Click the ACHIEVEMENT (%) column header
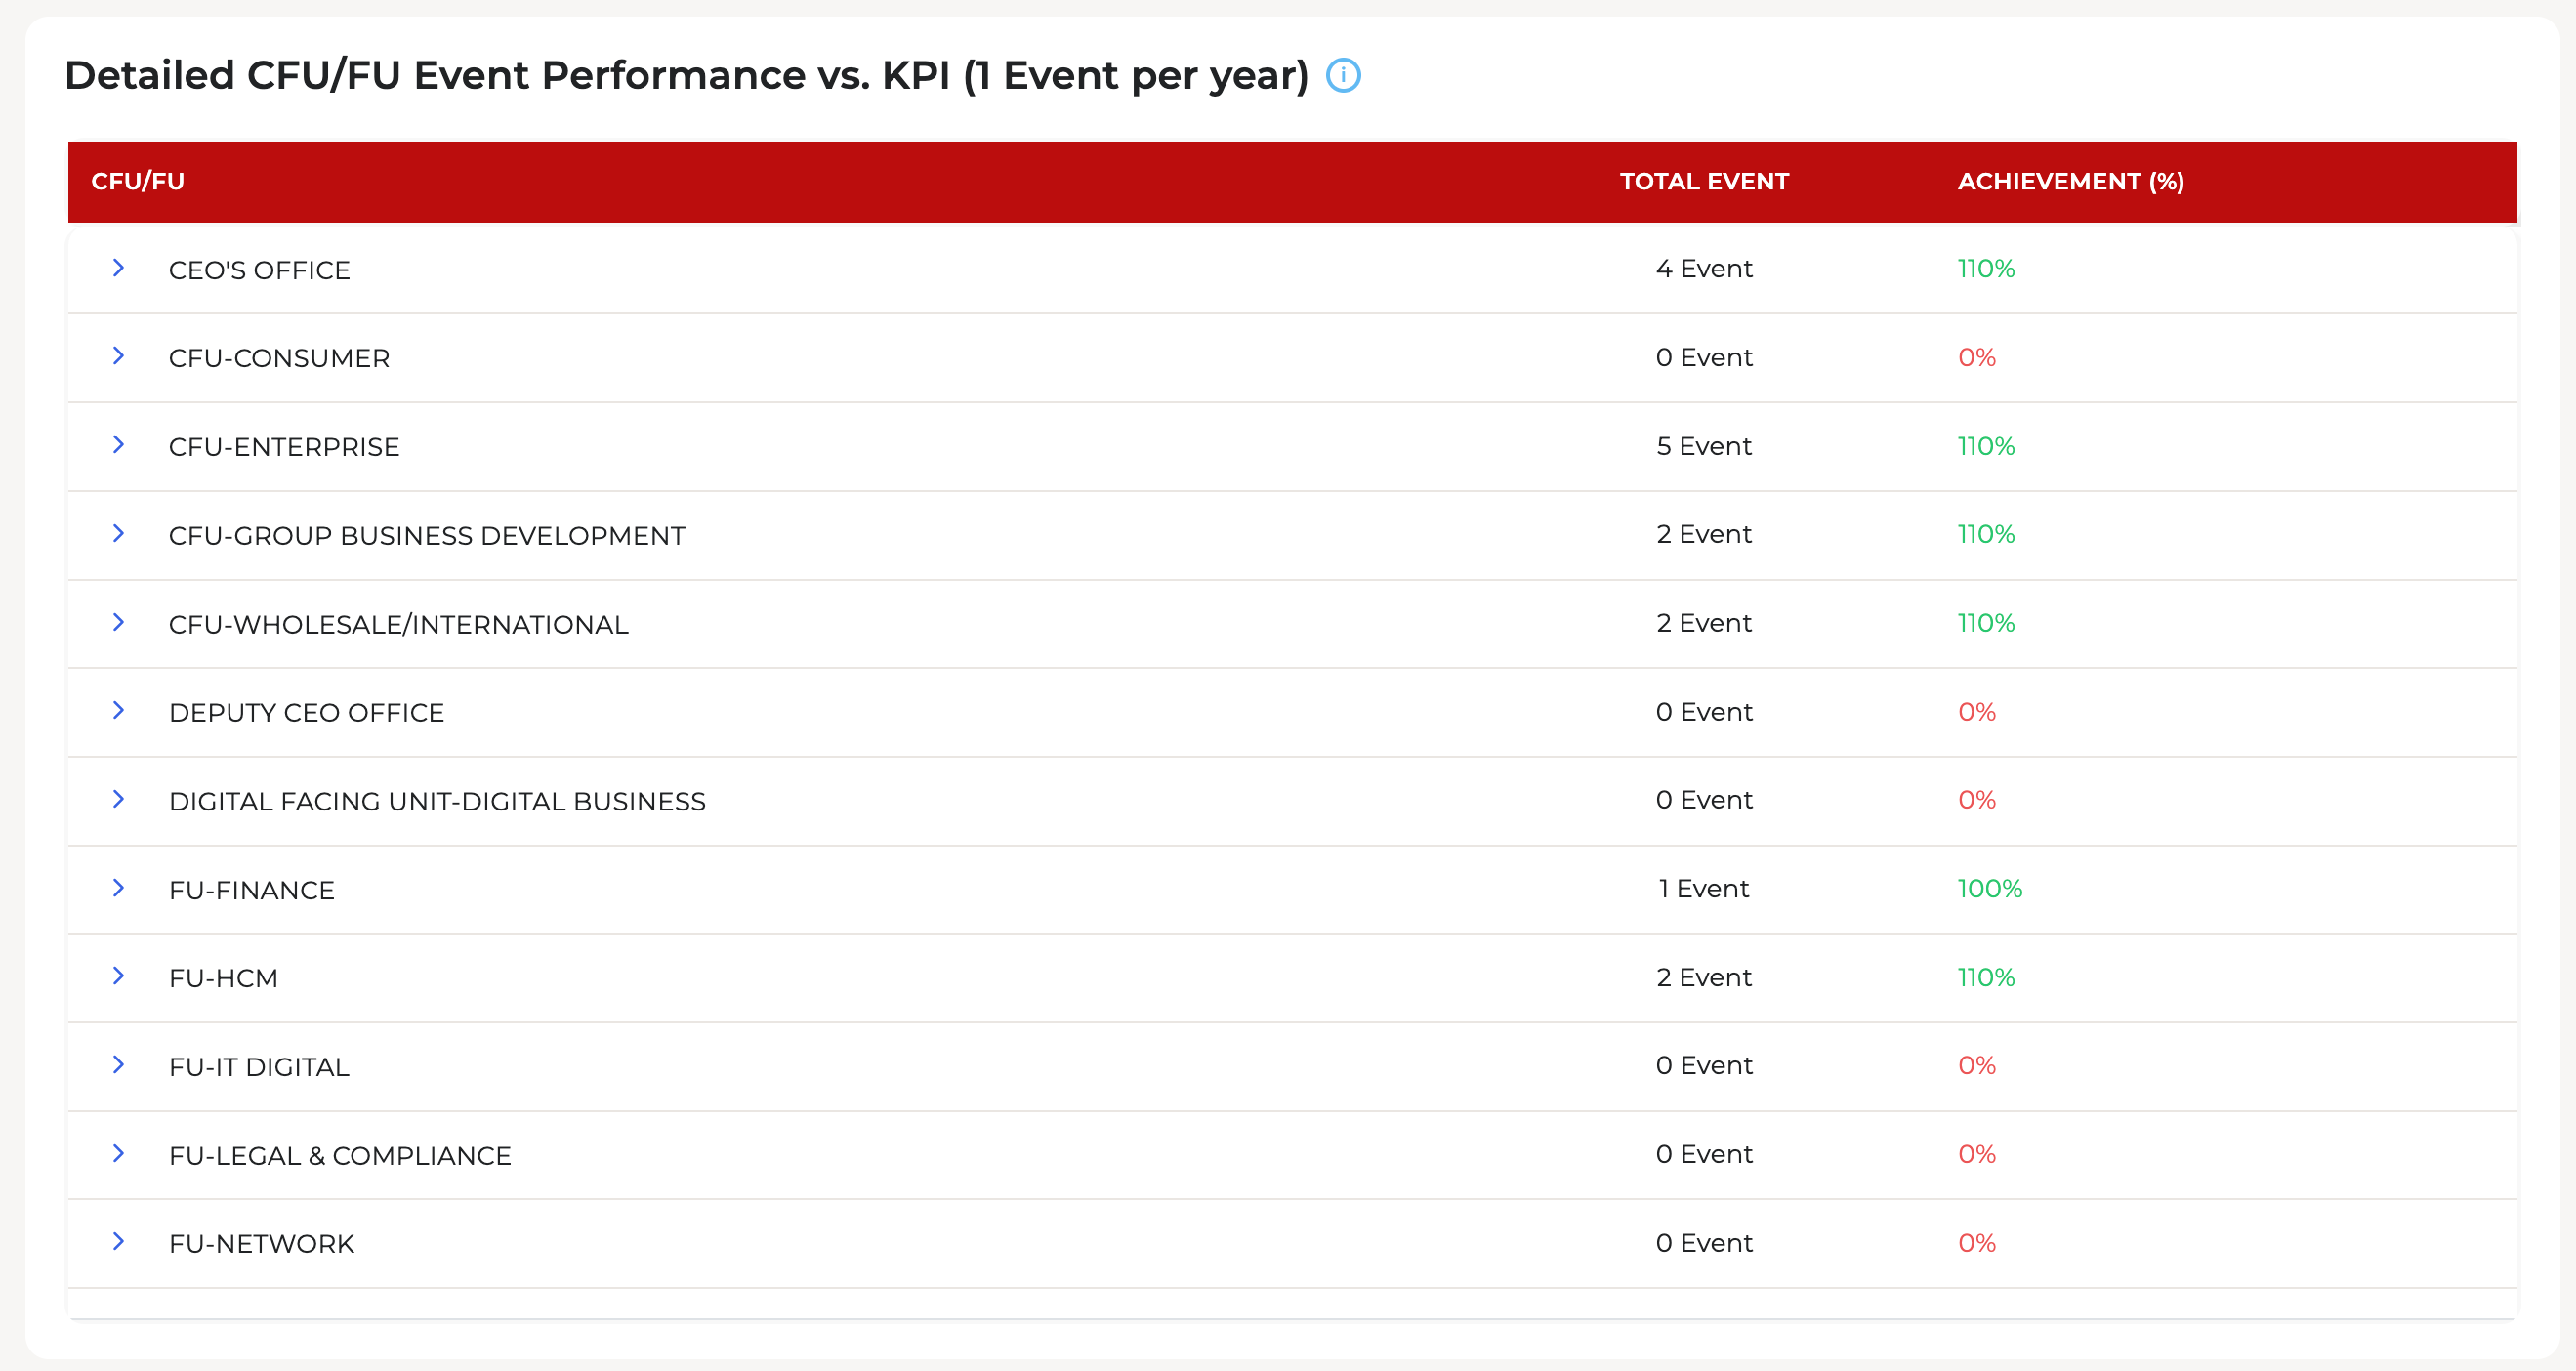Image resolution: width=2576 pixels, height=1371 pixels. (2070, 182)
